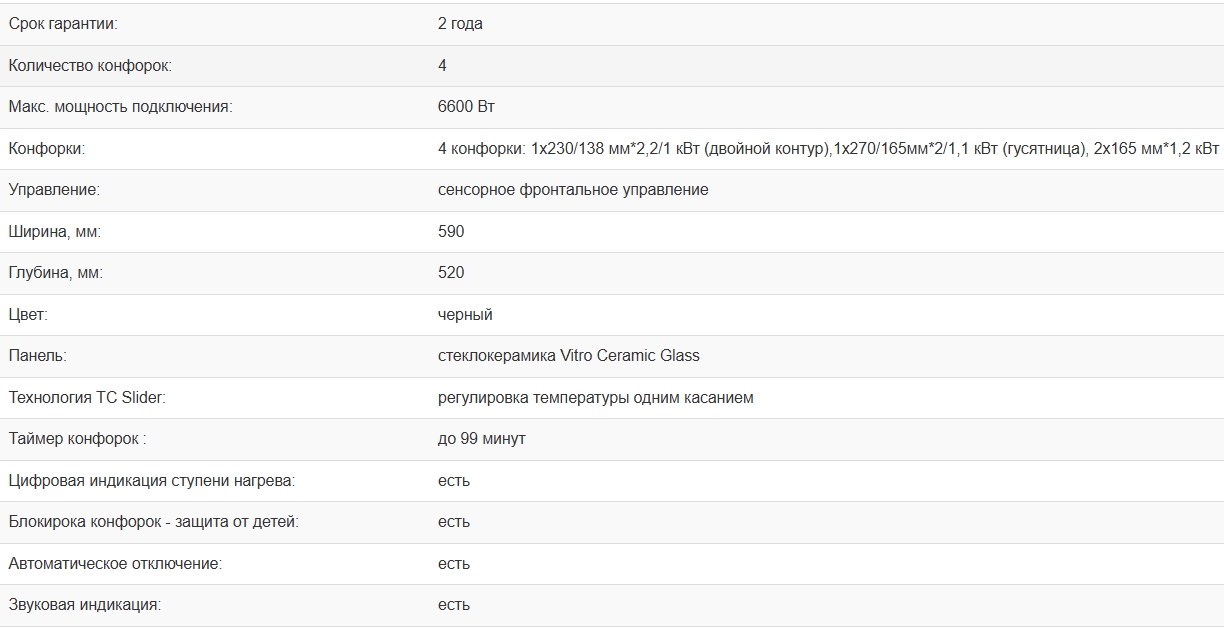Click the 'черный' color value

click(x=465, y=315)
